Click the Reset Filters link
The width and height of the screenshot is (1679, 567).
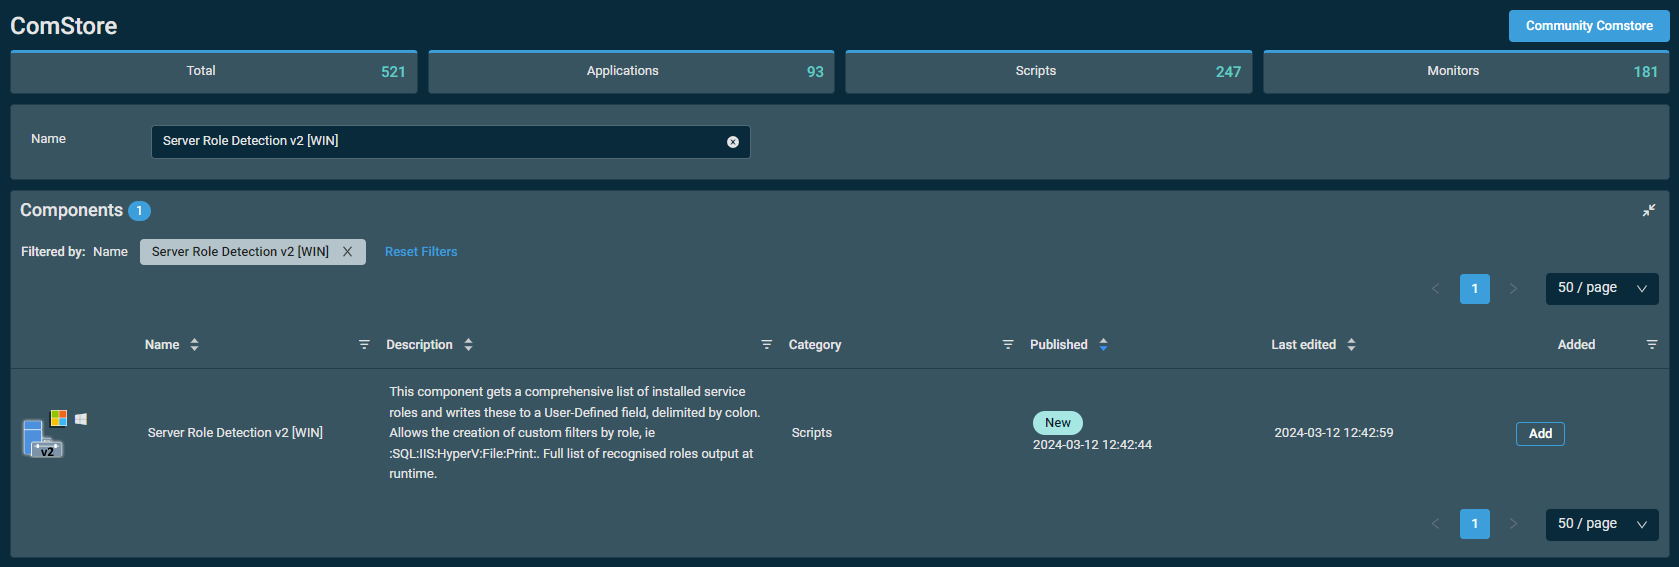(421, 252)
